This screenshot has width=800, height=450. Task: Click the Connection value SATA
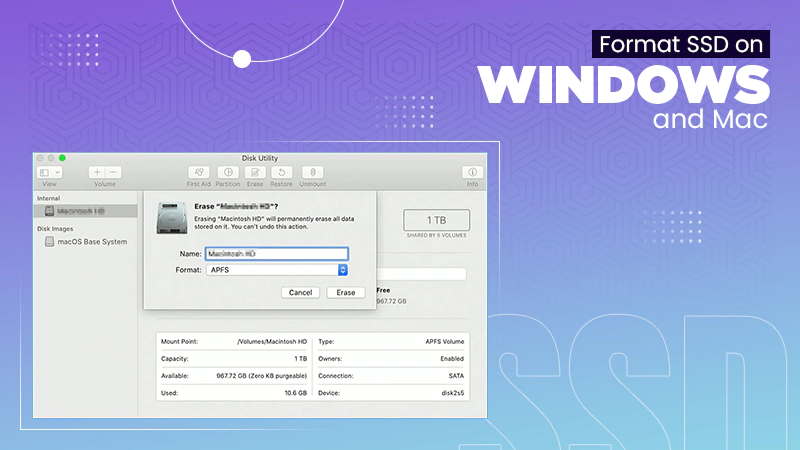(x=456, y=376)
